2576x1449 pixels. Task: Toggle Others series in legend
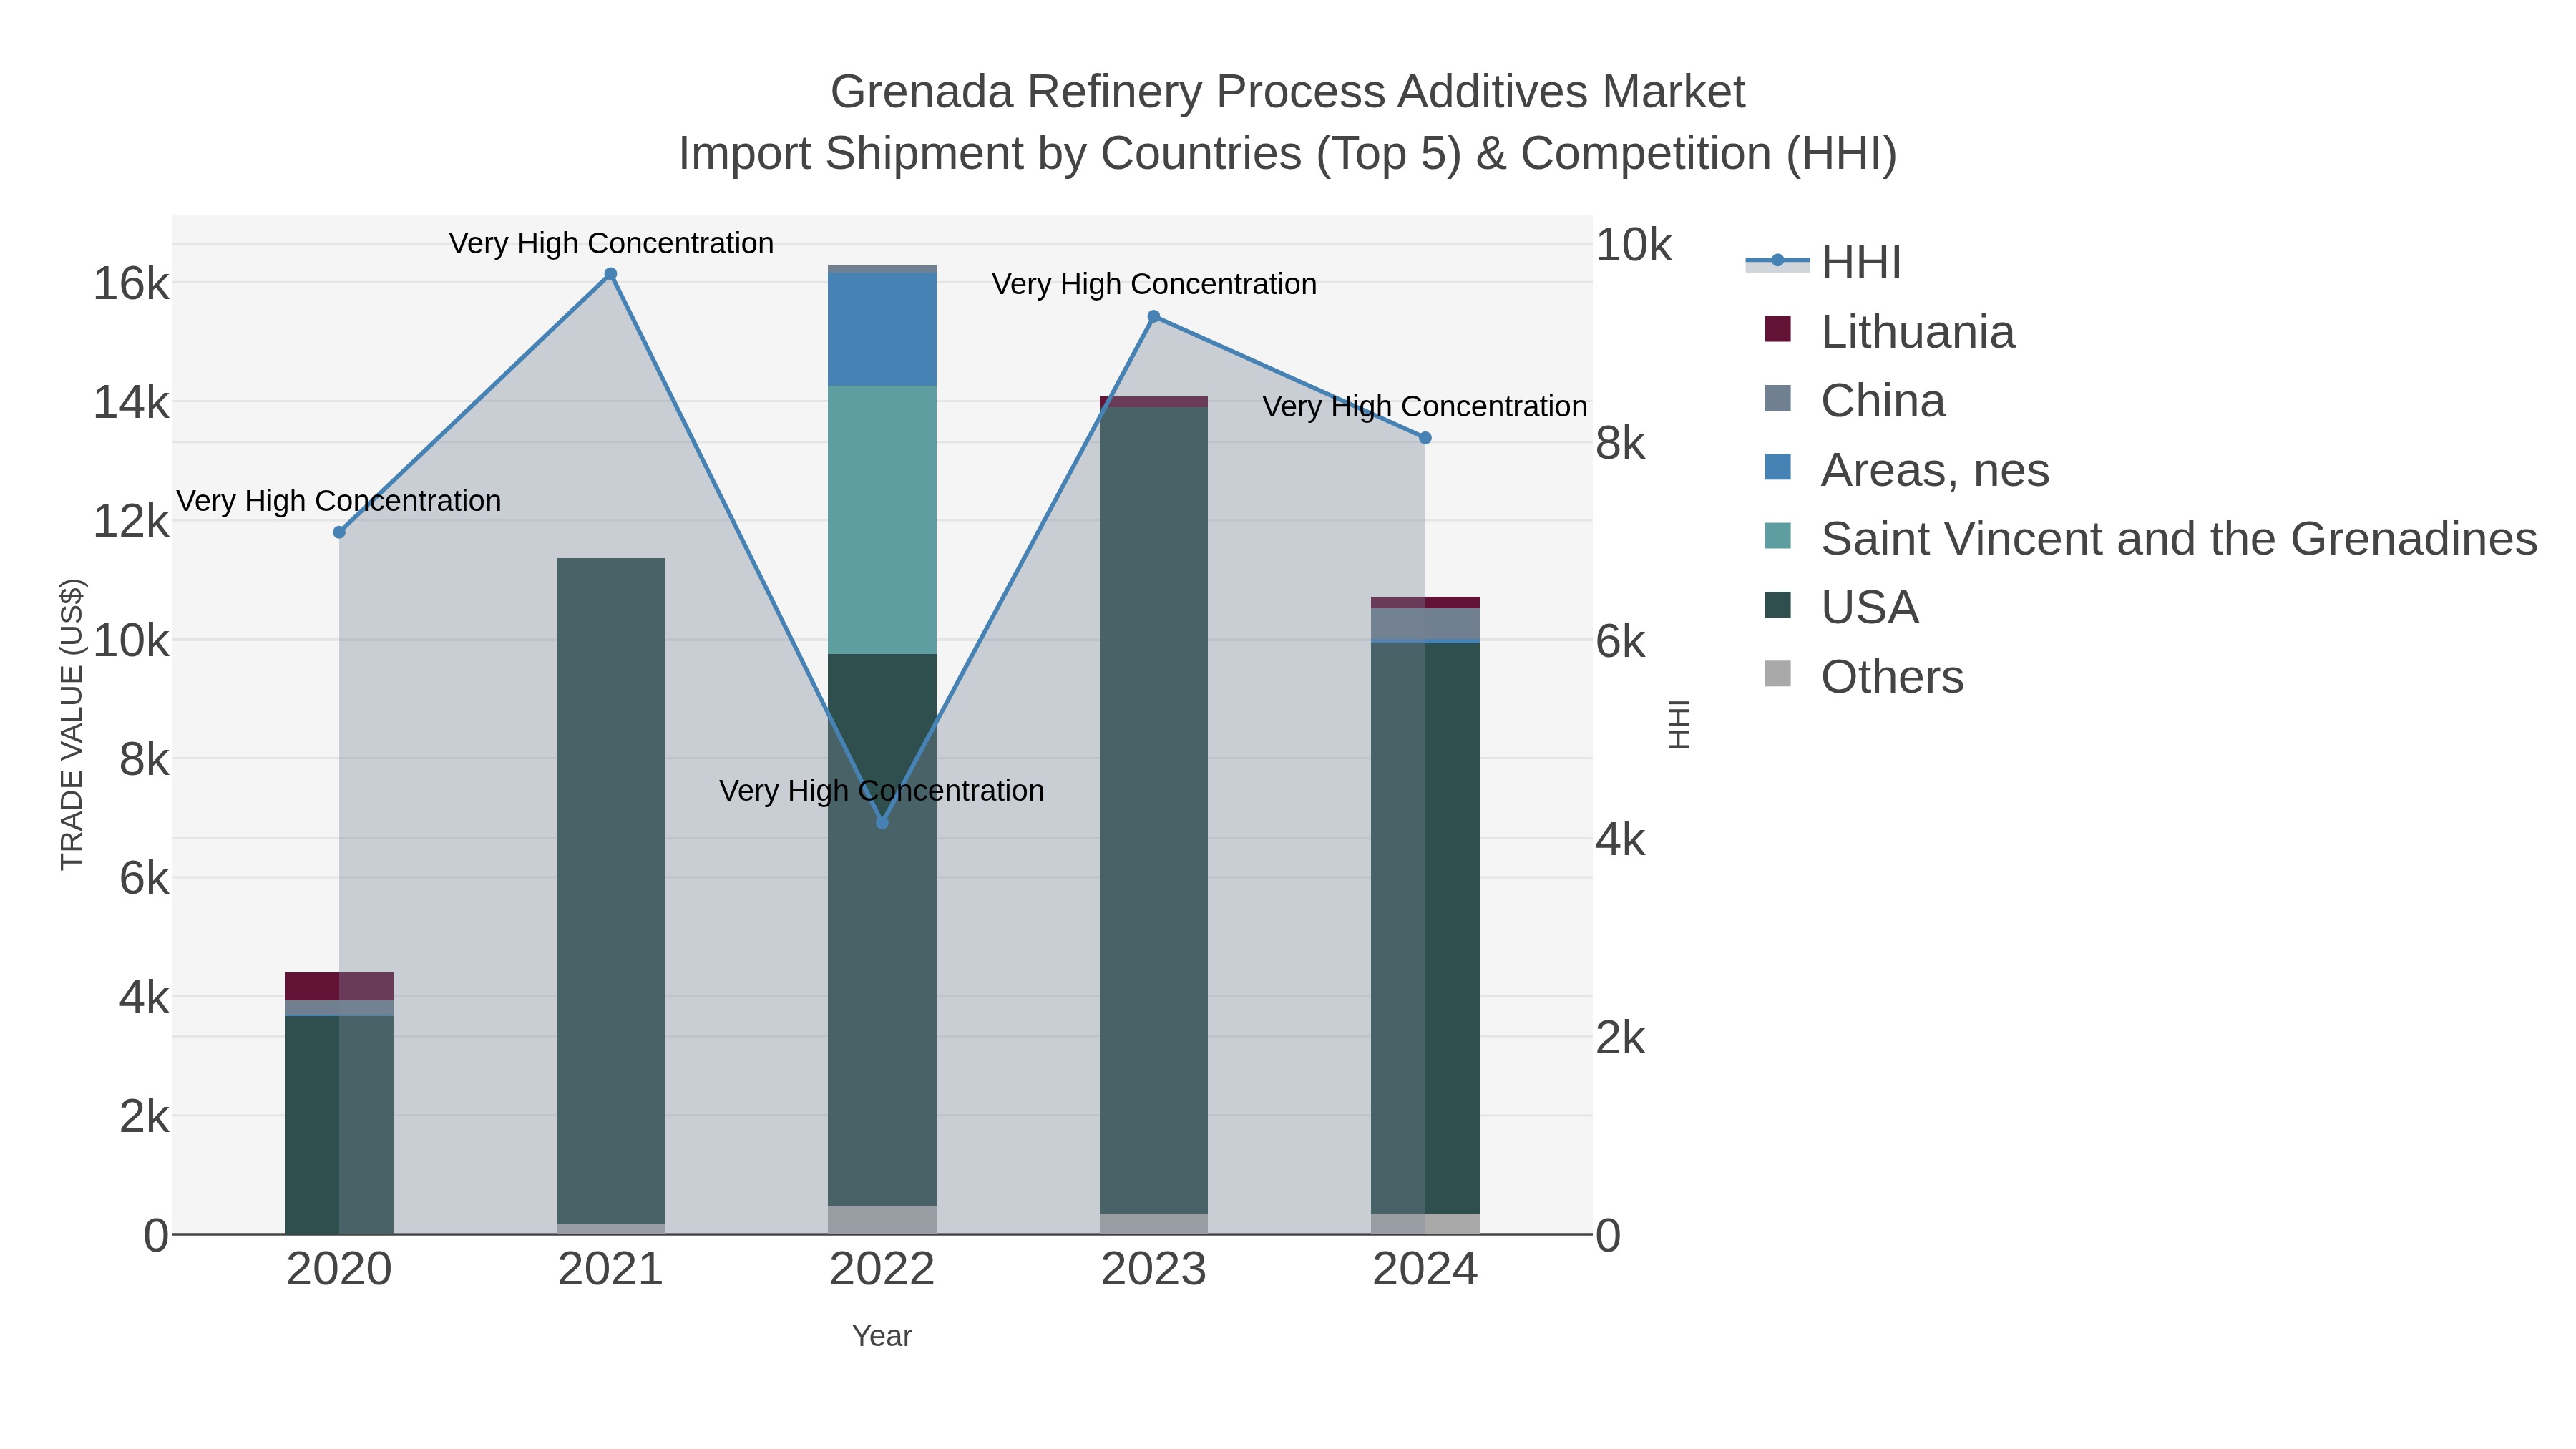[x=1864, y=676]
